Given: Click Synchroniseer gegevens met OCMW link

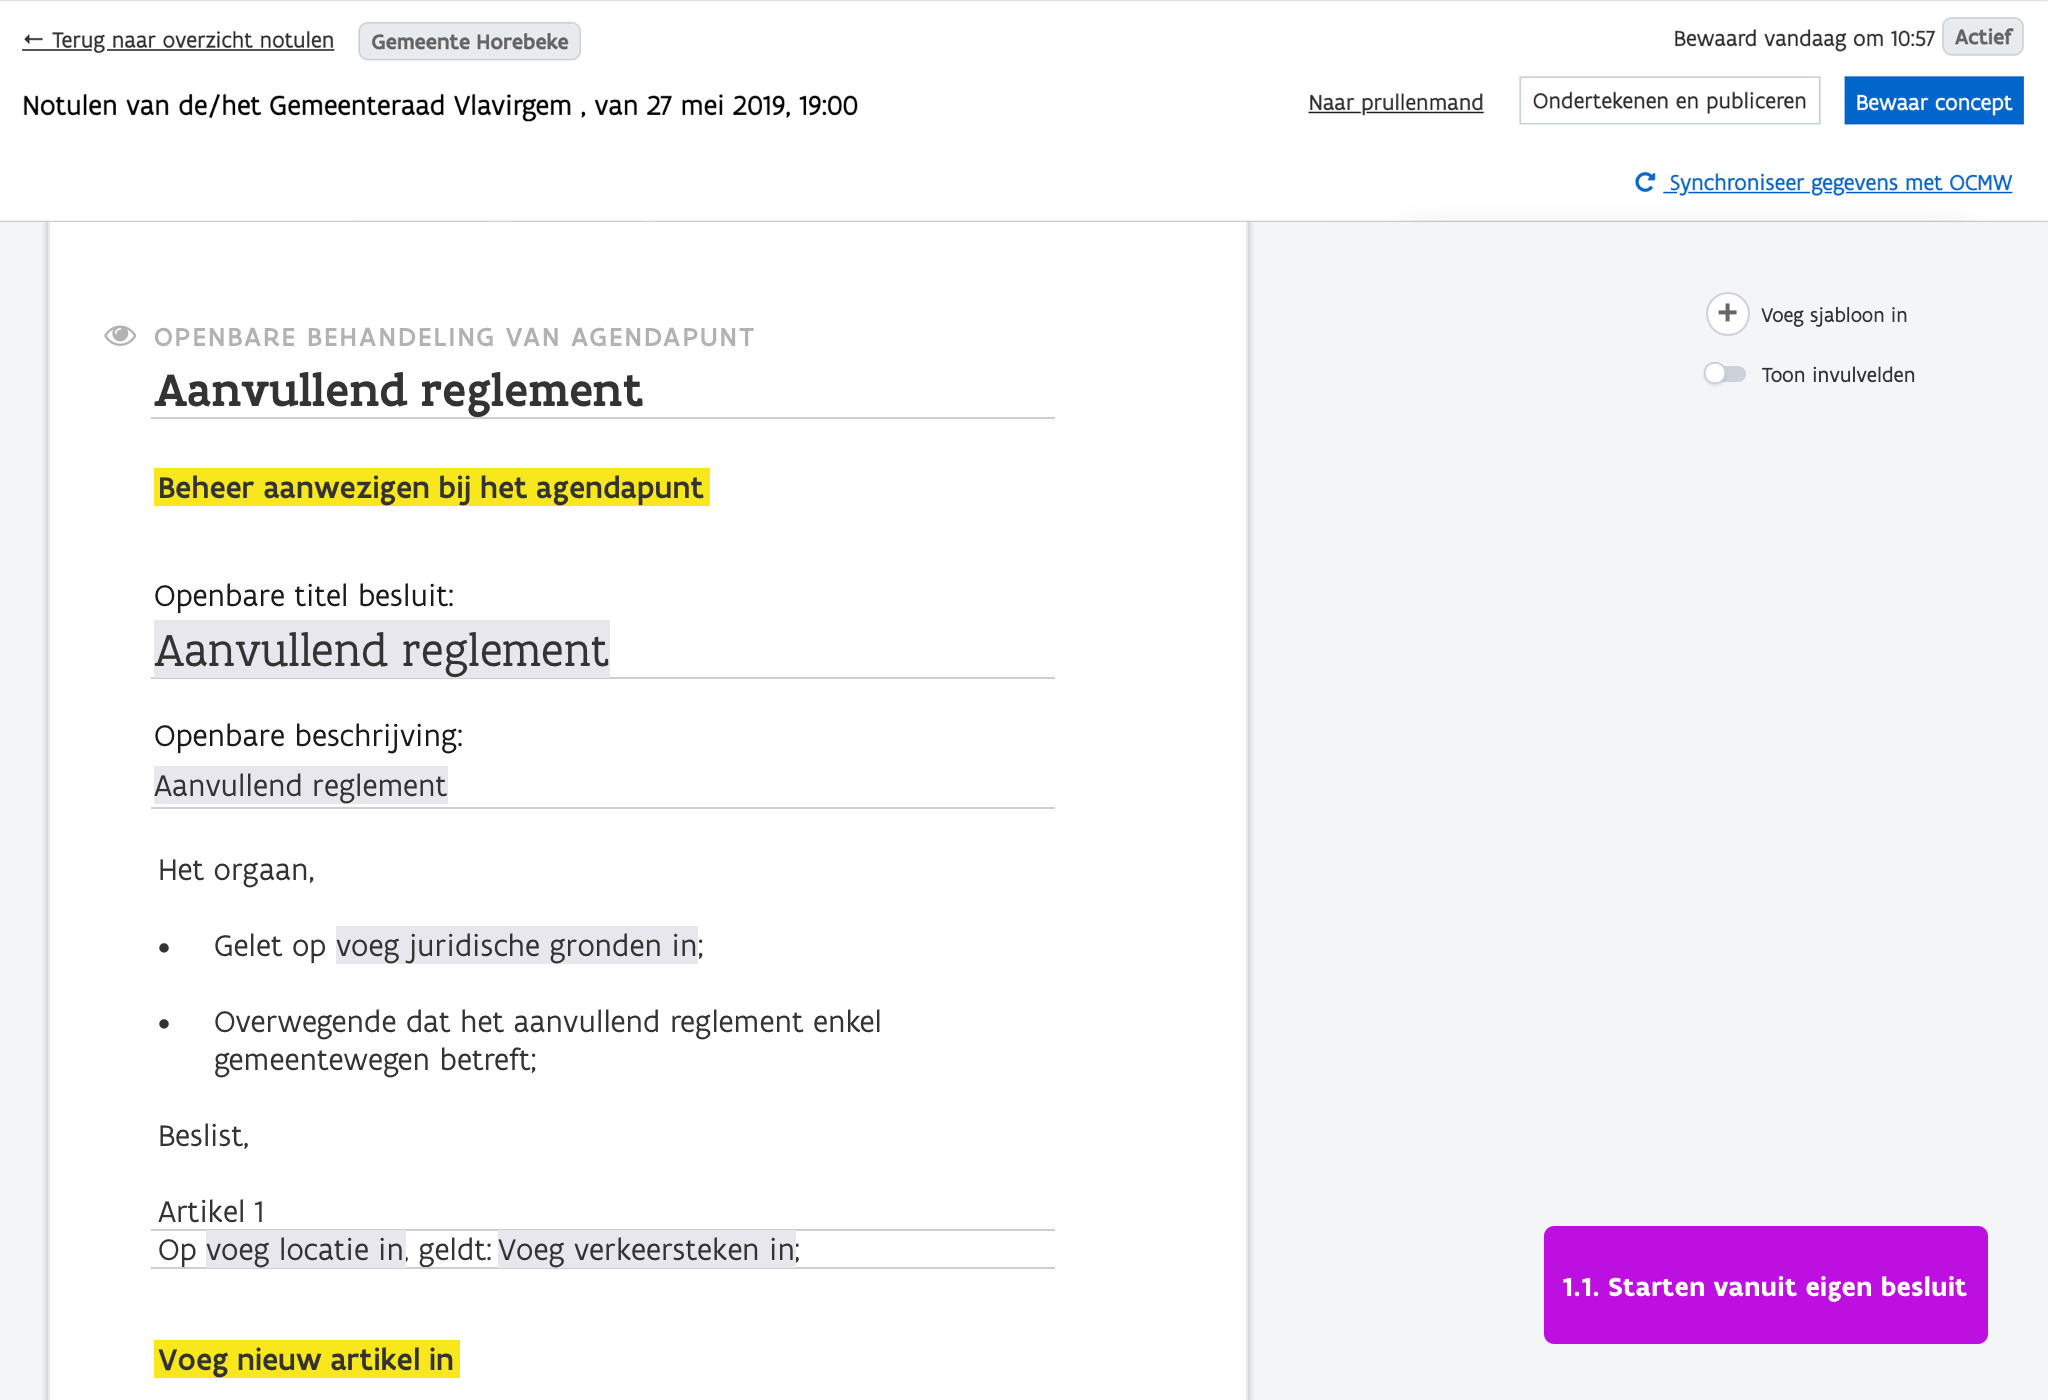Looking at the screenshot, I should point(1839,182).
